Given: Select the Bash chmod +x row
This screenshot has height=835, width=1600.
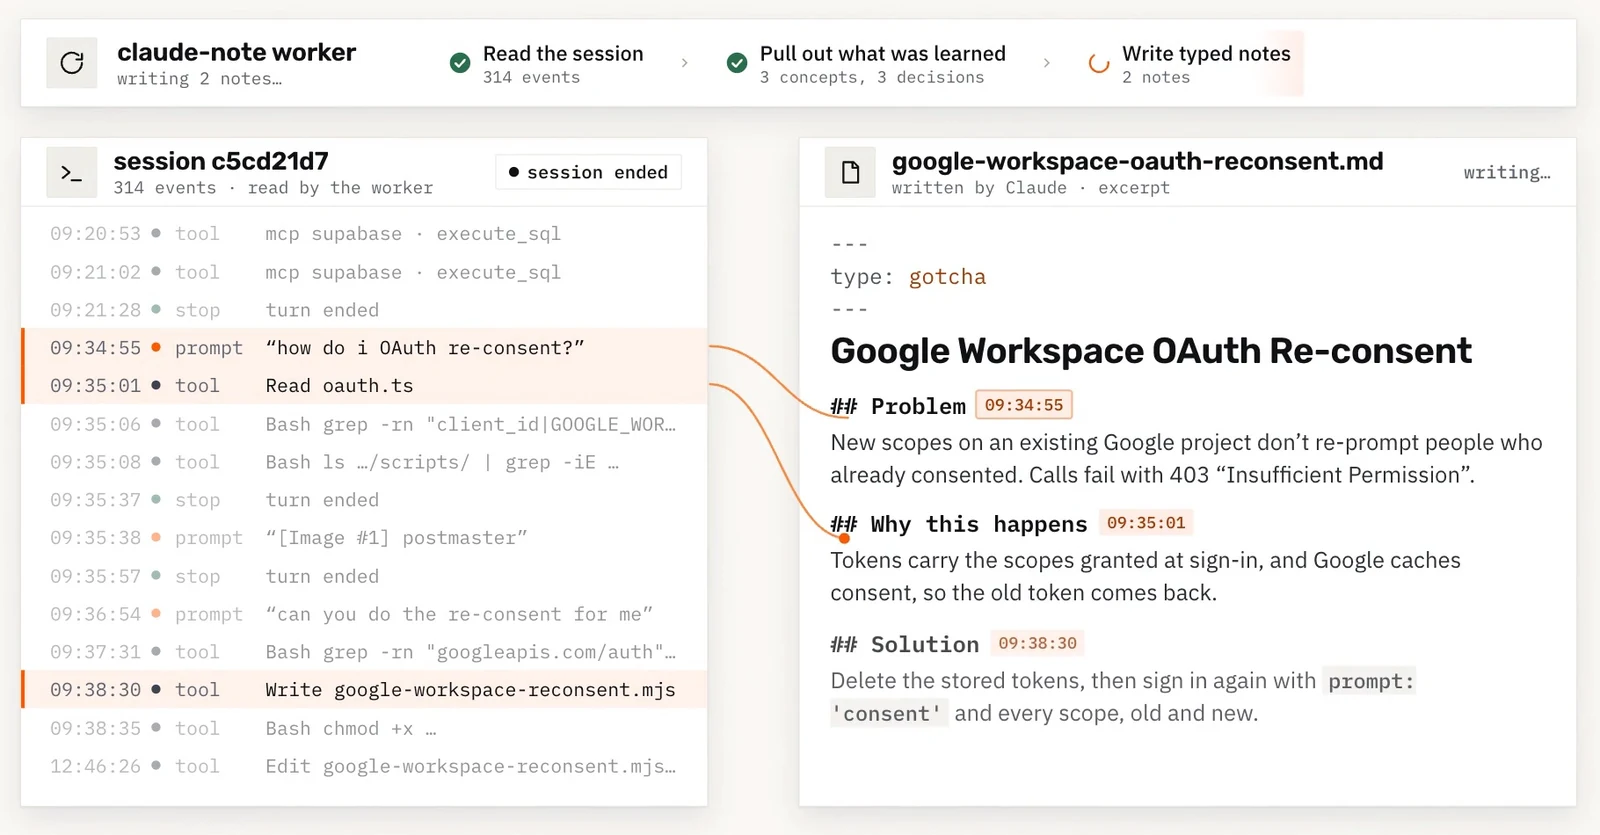Looking at the screenshot, I should [364, 728].
